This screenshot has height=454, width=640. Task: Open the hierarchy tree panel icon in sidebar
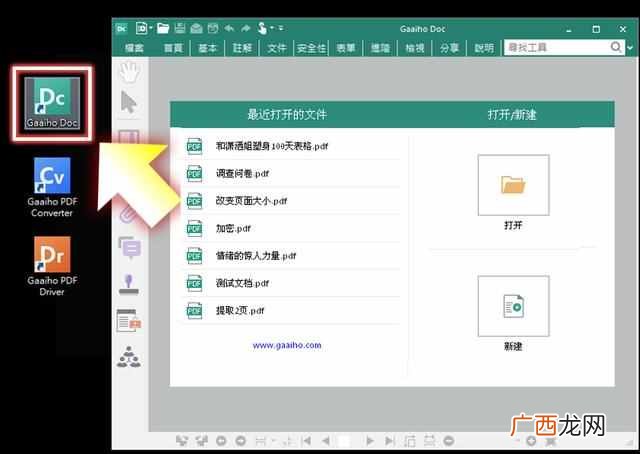(129, 356)
